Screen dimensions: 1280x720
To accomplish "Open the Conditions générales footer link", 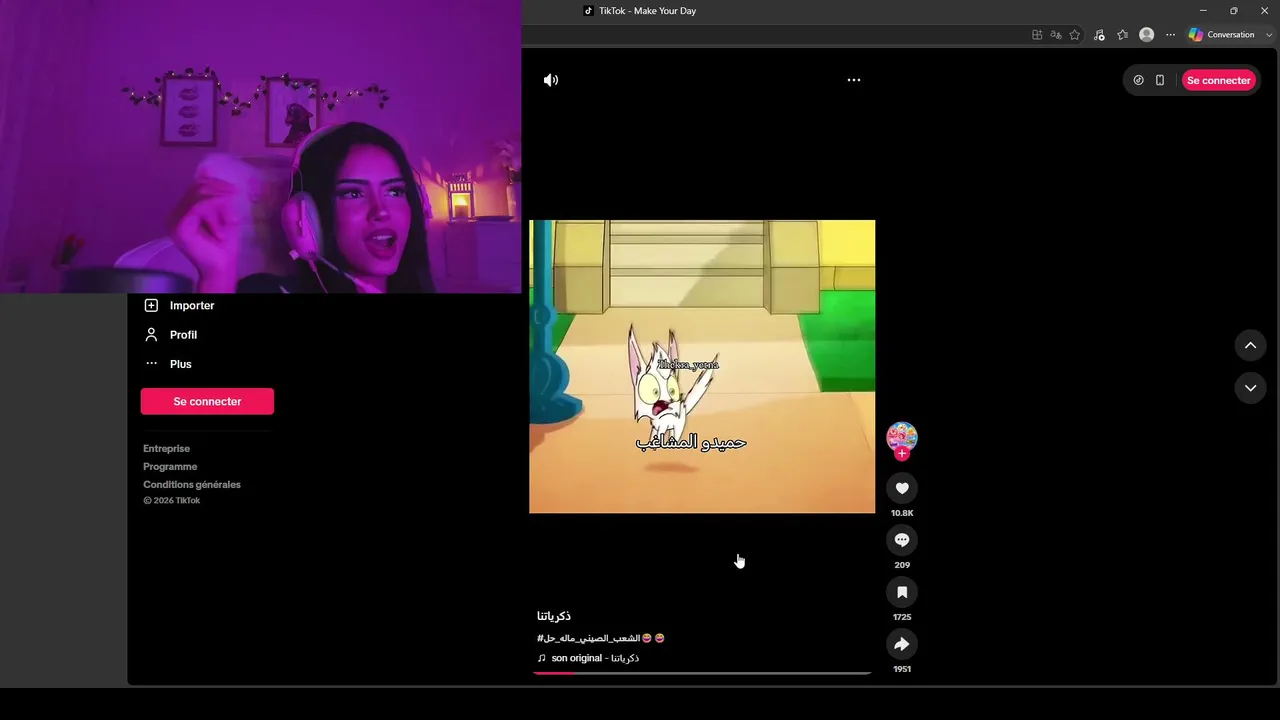I will click(192, 485).
